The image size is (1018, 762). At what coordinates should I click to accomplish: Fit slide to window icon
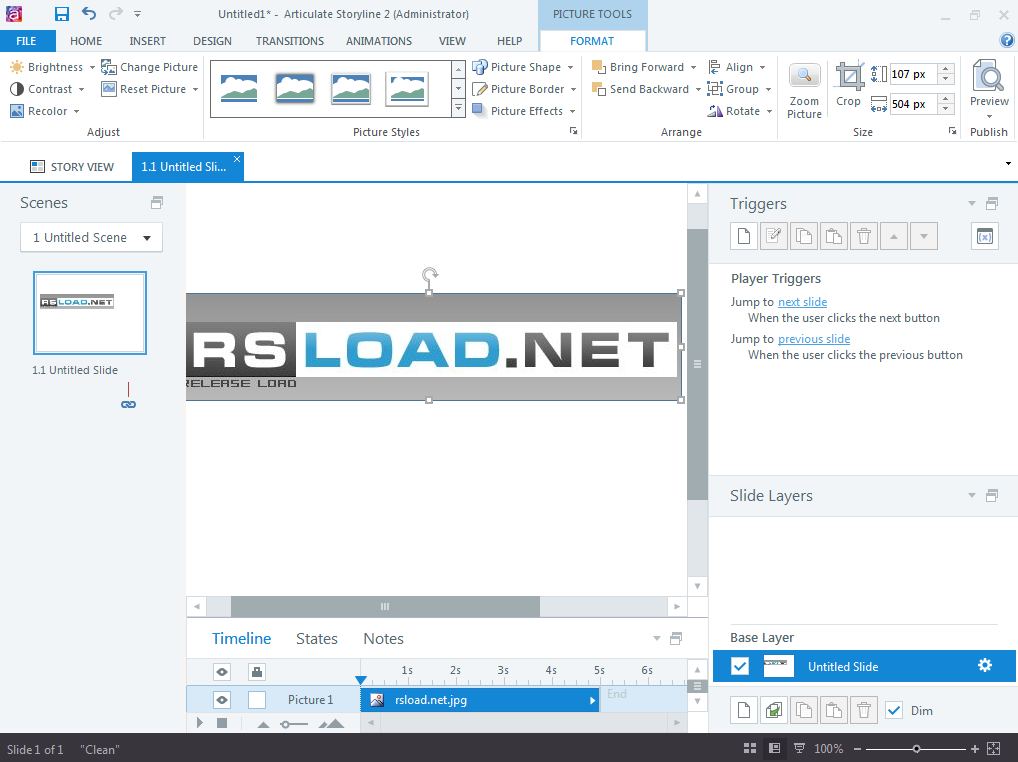(x=993, y=748)
